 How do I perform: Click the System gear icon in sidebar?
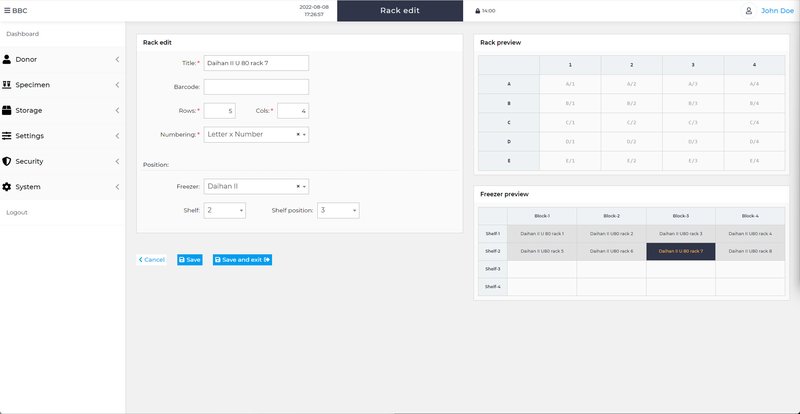[7, 187]
